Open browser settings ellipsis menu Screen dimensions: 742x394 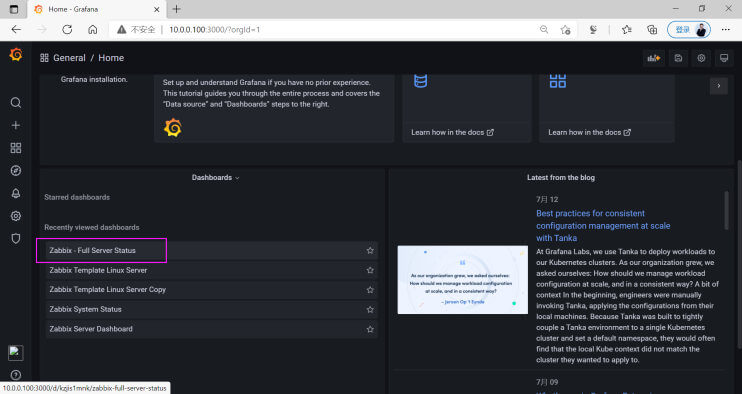coord(725,29)
